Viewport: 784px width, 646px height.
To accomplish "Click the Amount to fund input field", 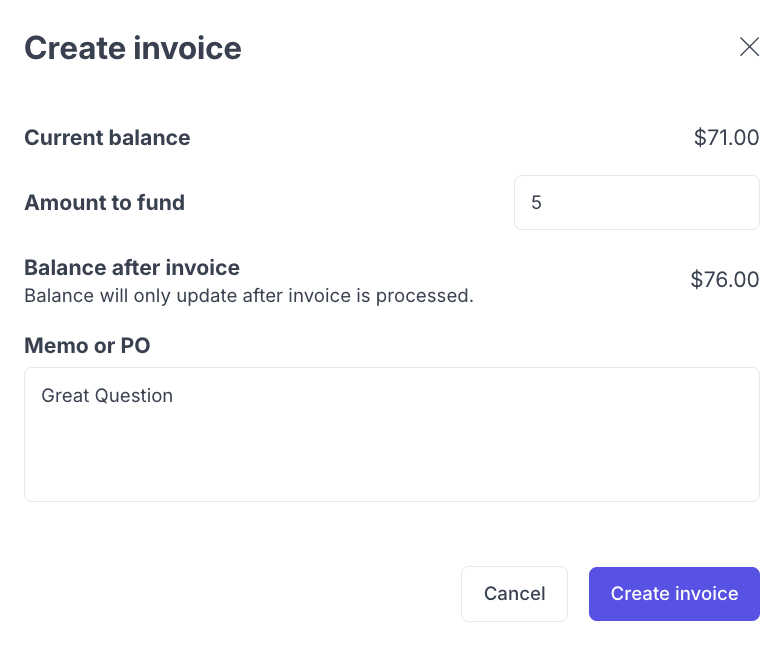I will [x=636, y=203].
